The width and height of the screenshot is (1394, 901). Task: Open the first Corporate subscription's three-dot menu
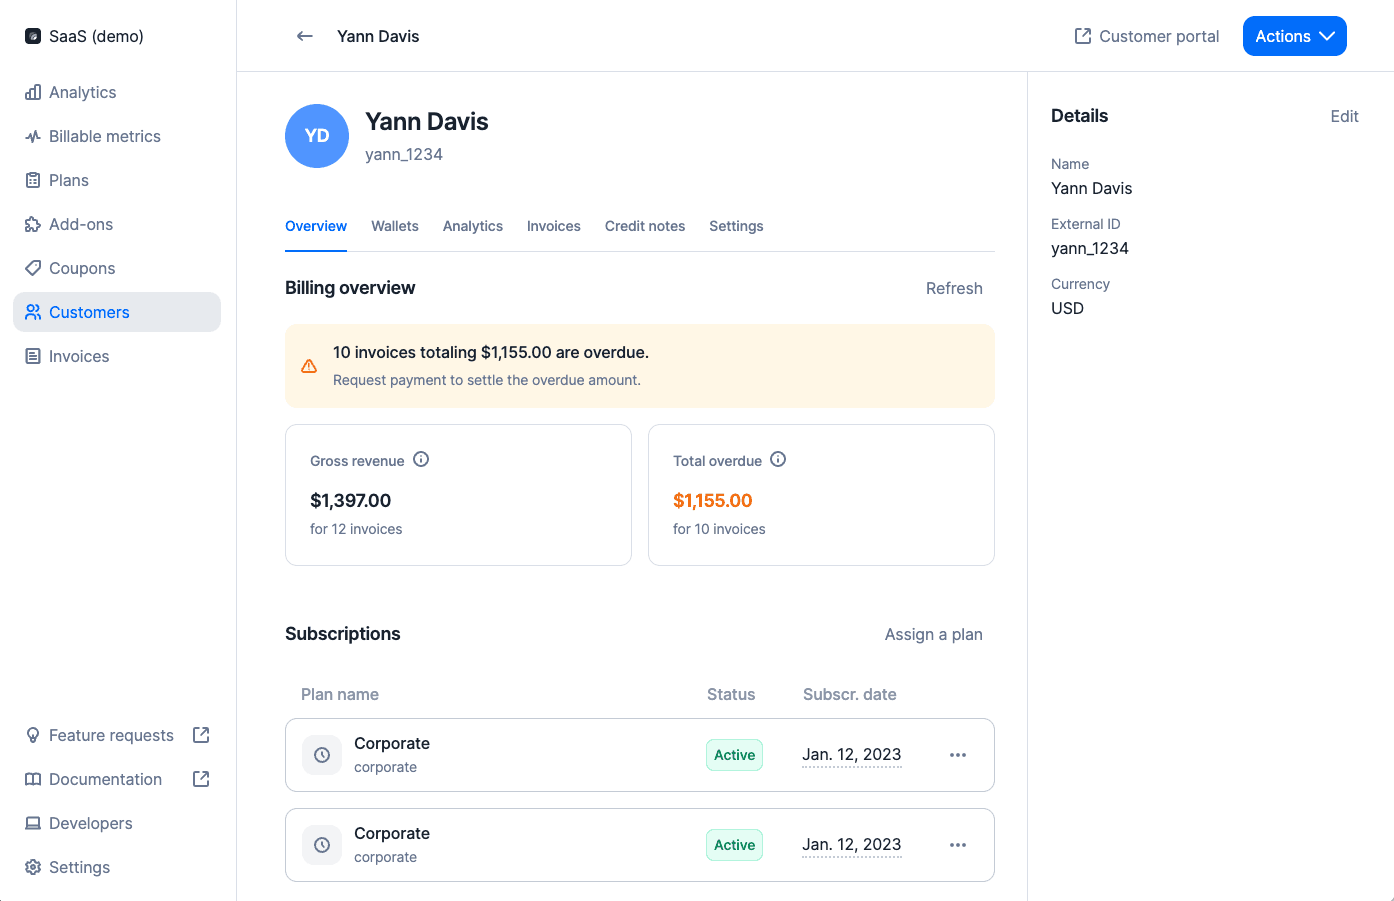coord(957,755)
